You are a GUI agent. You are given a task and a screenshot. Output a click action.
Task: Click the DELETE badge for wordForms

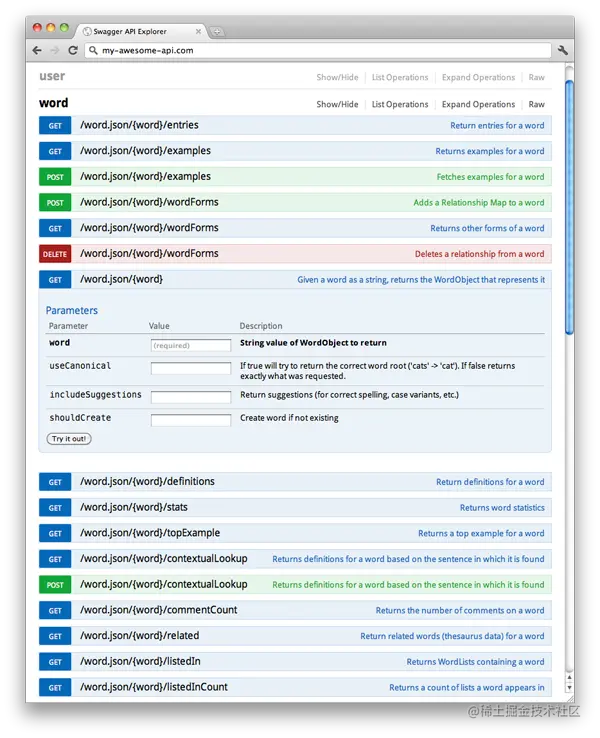[x=55, y=254]
